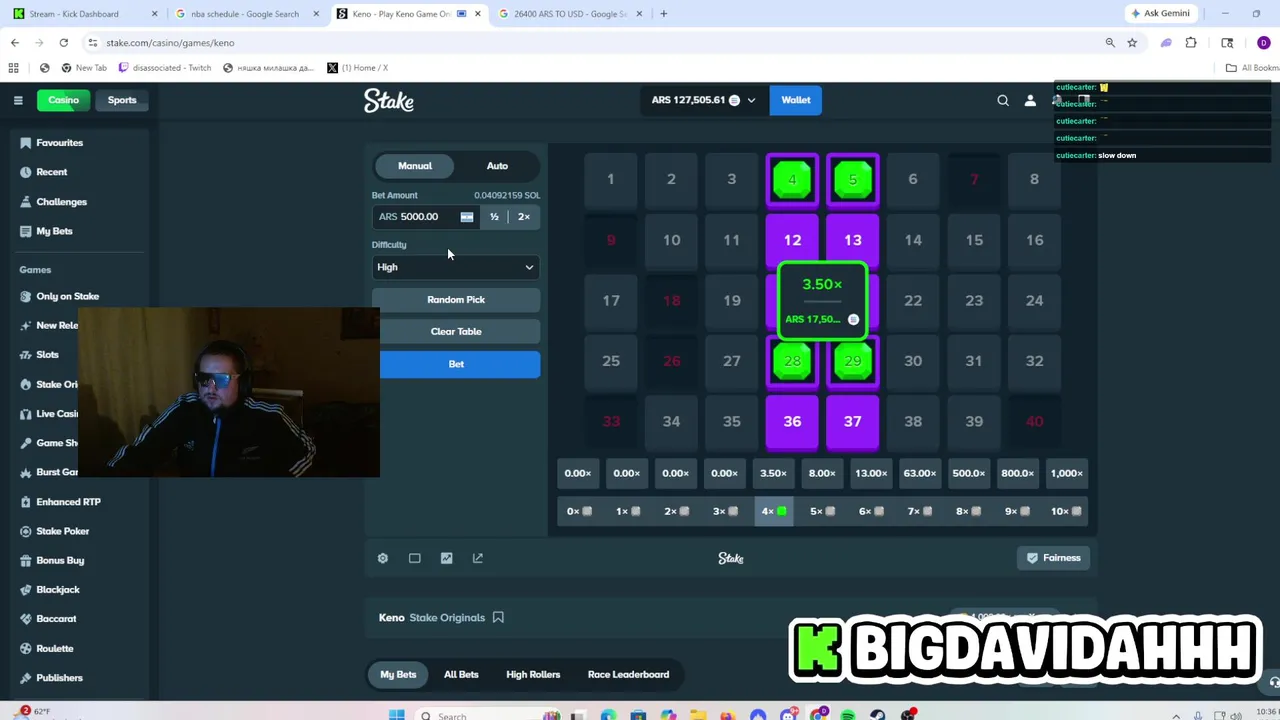The width and height of the screenshot is (1280, 720).
Task: Switch to nba schedule Google Search tab
Action: pyautogui.click(x=246, y=14)
